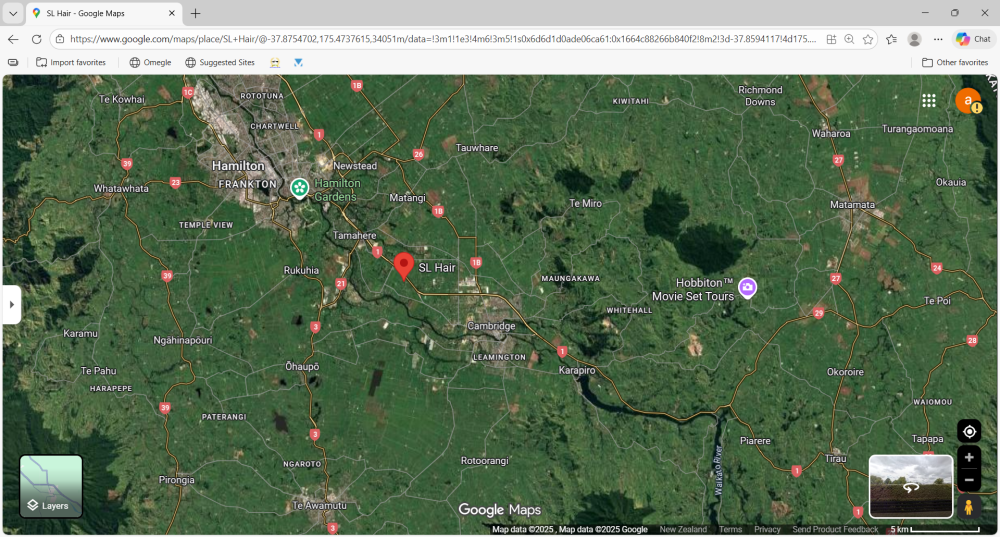Toggle the map scale units (5 km)

click(x=934, y=529)
